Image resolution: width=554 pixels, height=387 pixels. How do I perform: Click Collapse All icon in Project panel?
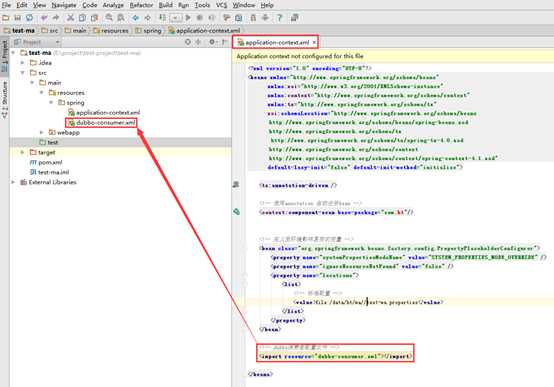(198, 42)
